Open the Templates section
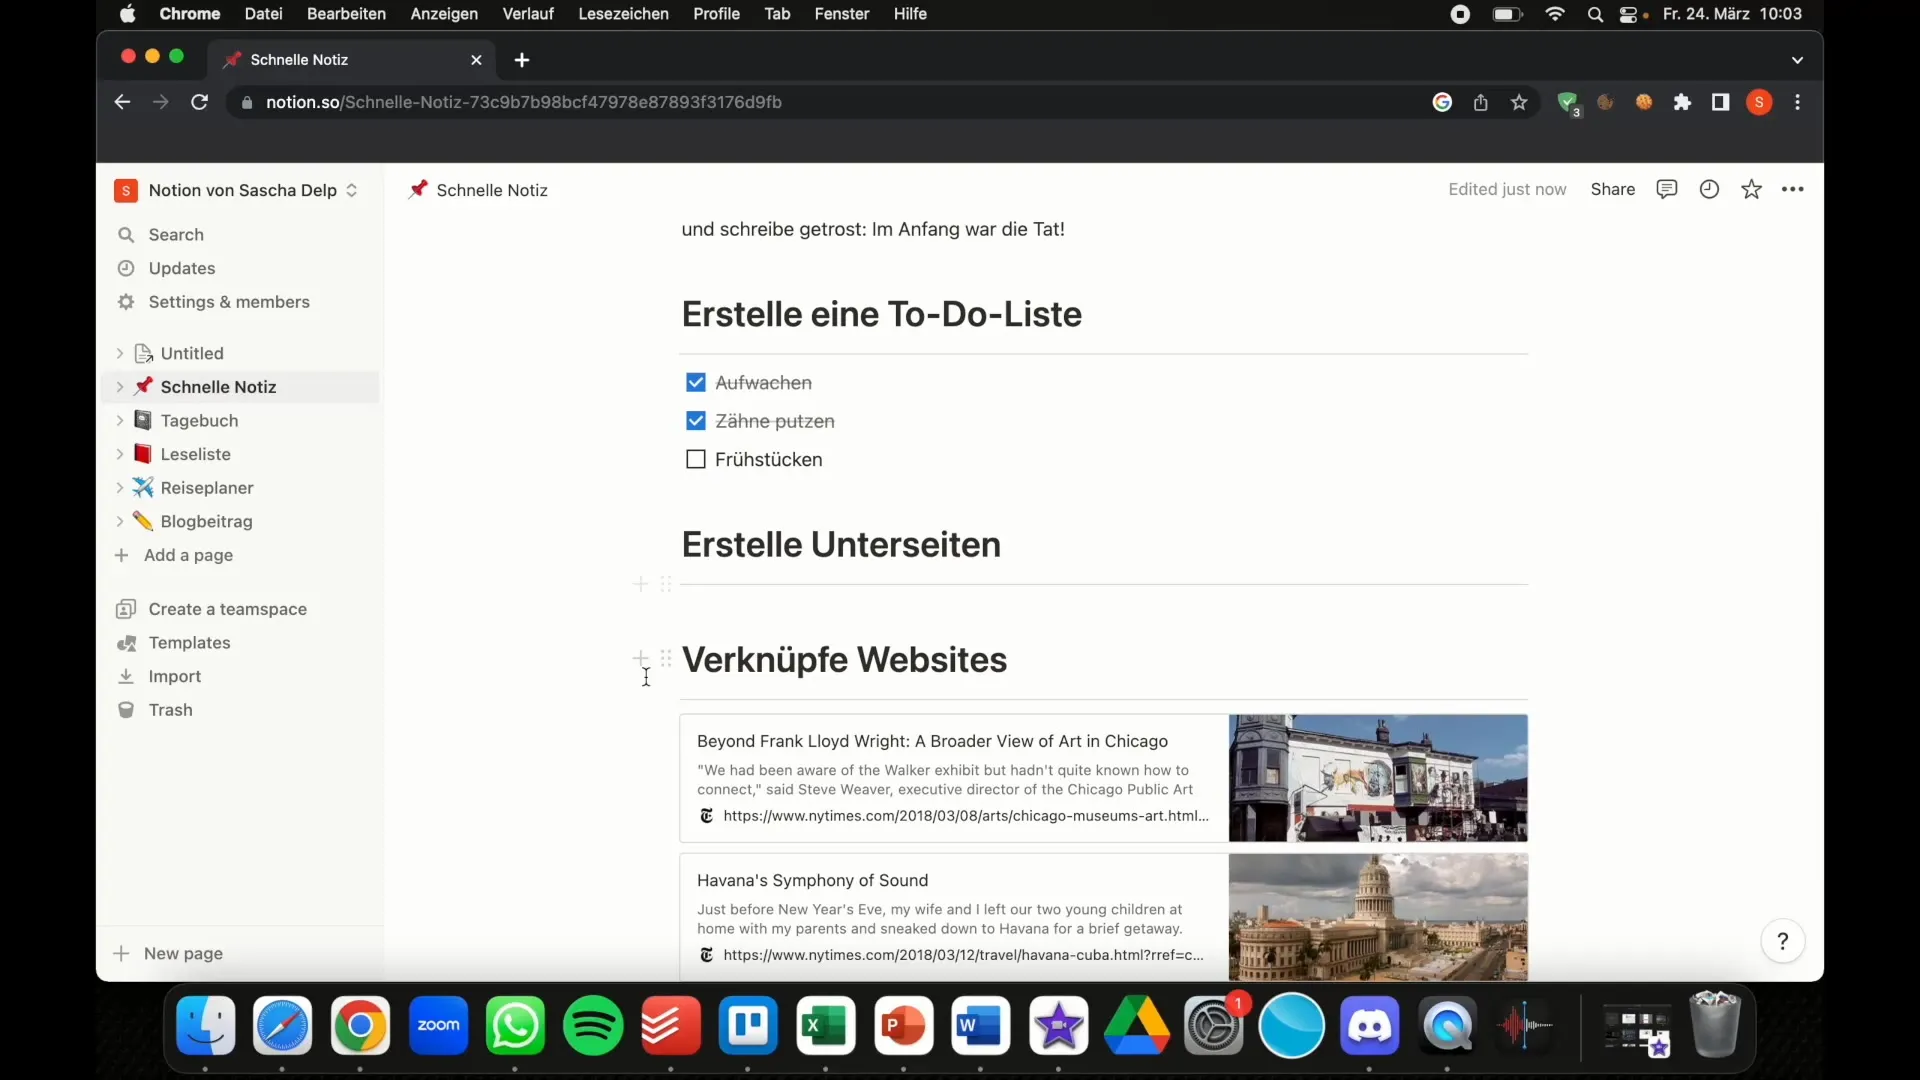 click(x=189, y=642)
